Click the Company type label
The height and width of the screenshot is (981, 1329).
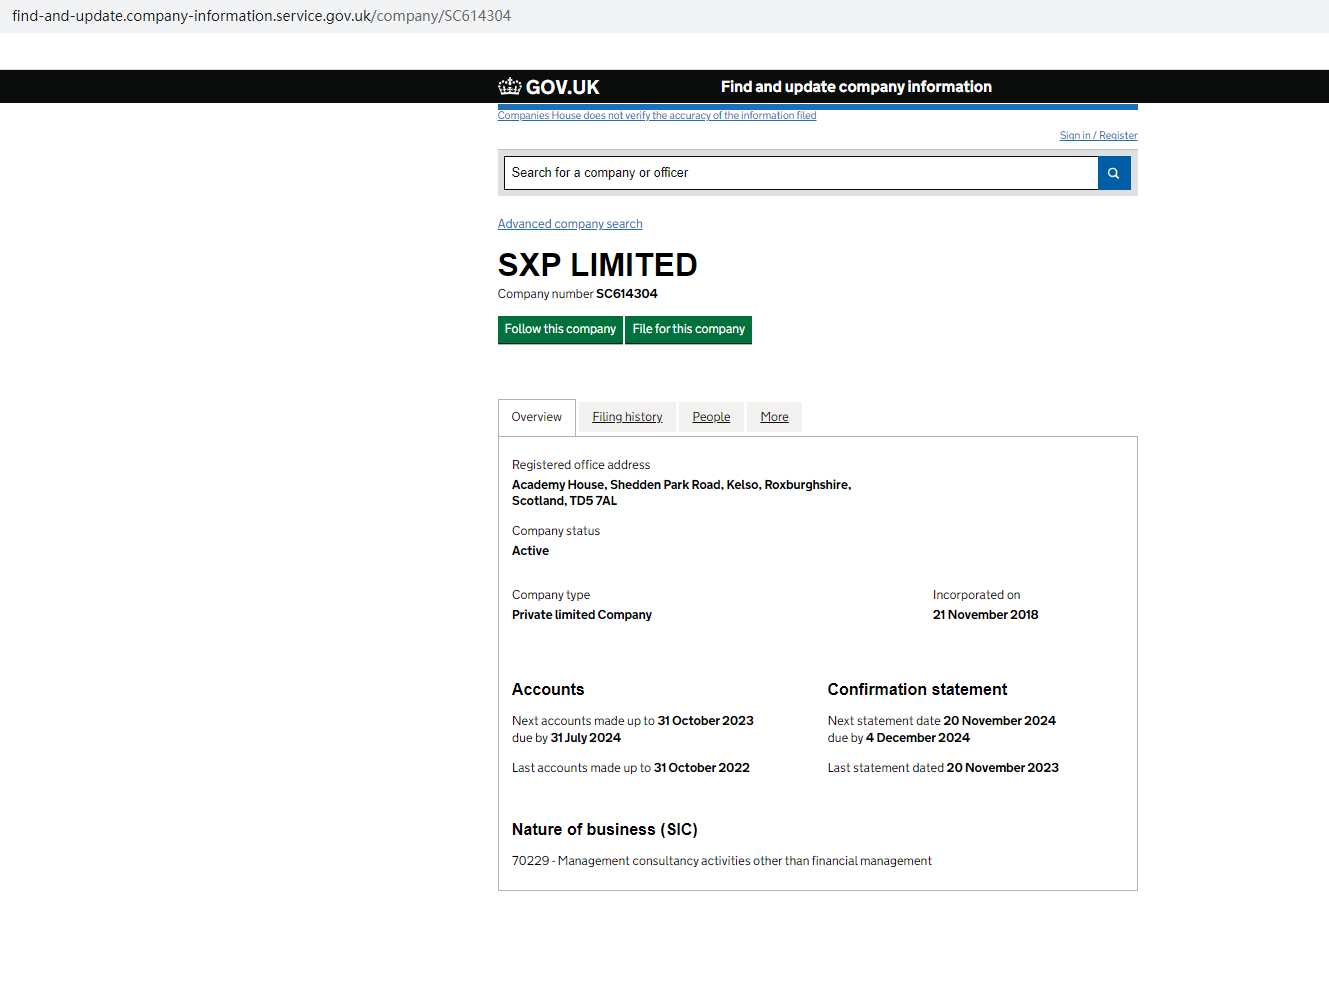point(551,595)
